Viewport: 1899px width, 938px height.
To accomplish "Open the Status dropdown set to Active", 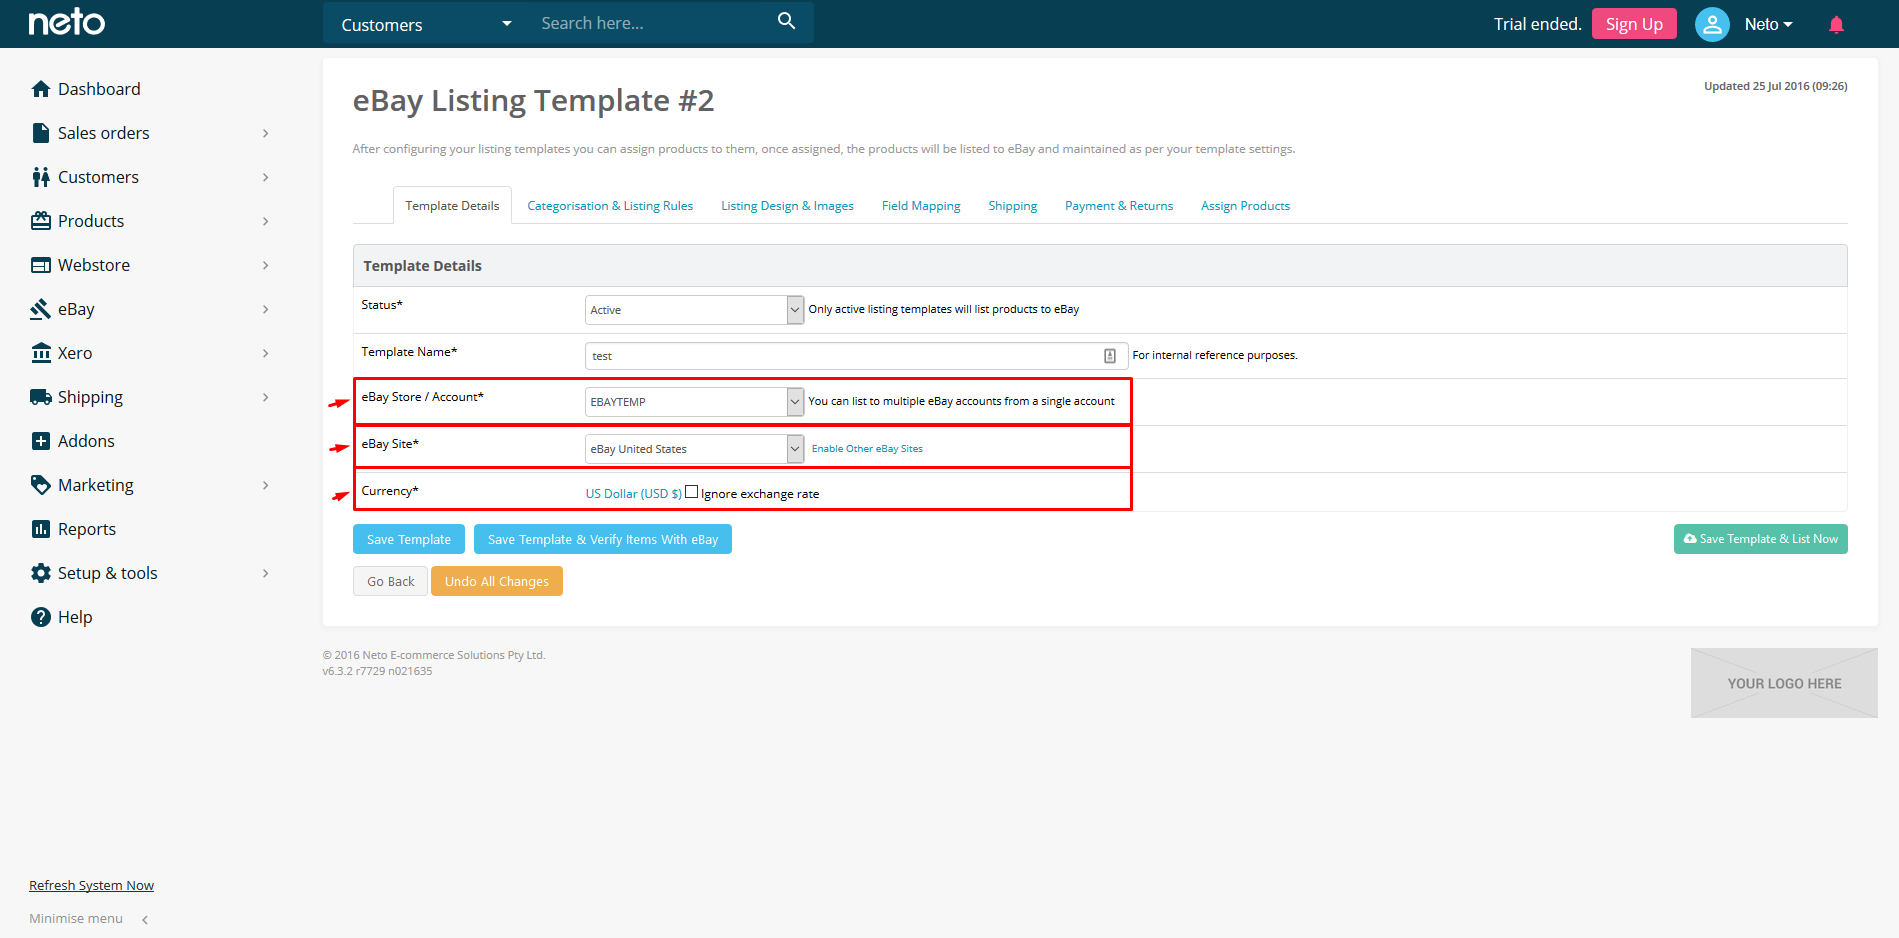I will [x=694, y=310].
